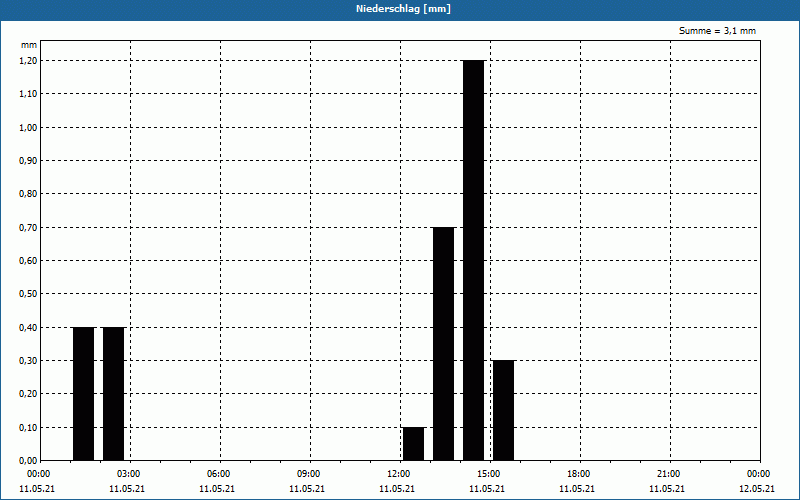Viewport: 800px width, 500px height.
Task: Select the first 0,40 mm bar after 01:00
Action: (84, 394)
